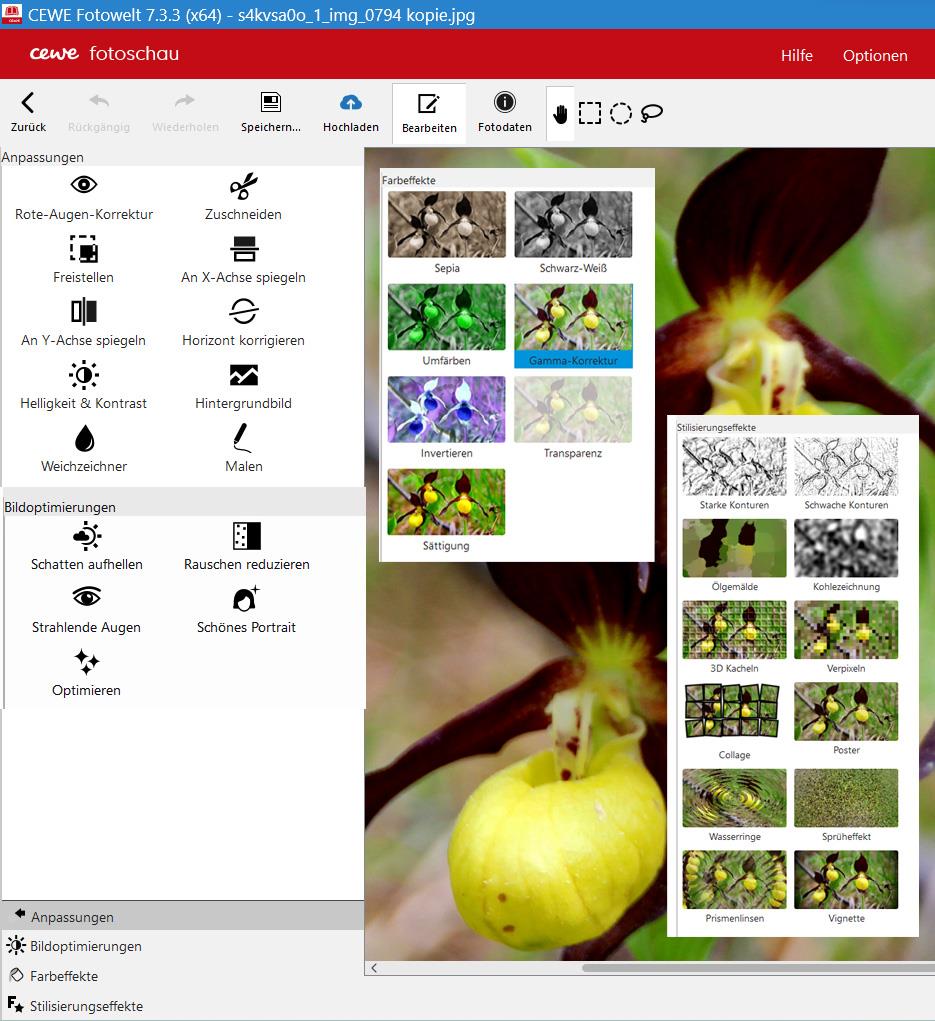Screen dimensions: 935x1021
Task: Switch to Bildoptimierungen section at bottom
Action: (x=182, y=945)
